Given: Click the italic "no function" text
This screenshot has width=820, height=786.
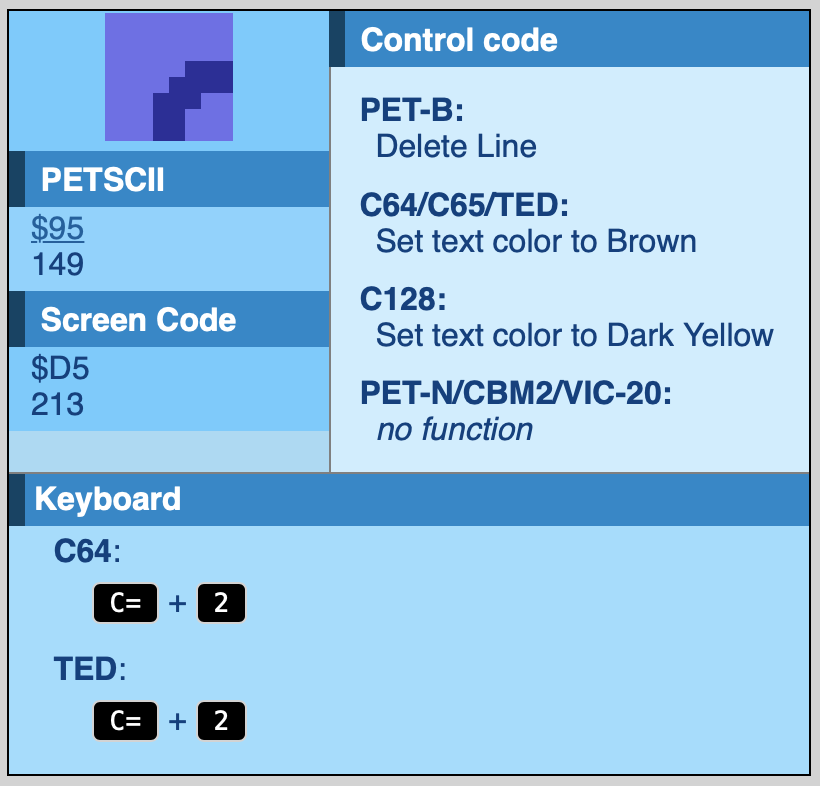Looking at the screenshot, I should 454,430.
